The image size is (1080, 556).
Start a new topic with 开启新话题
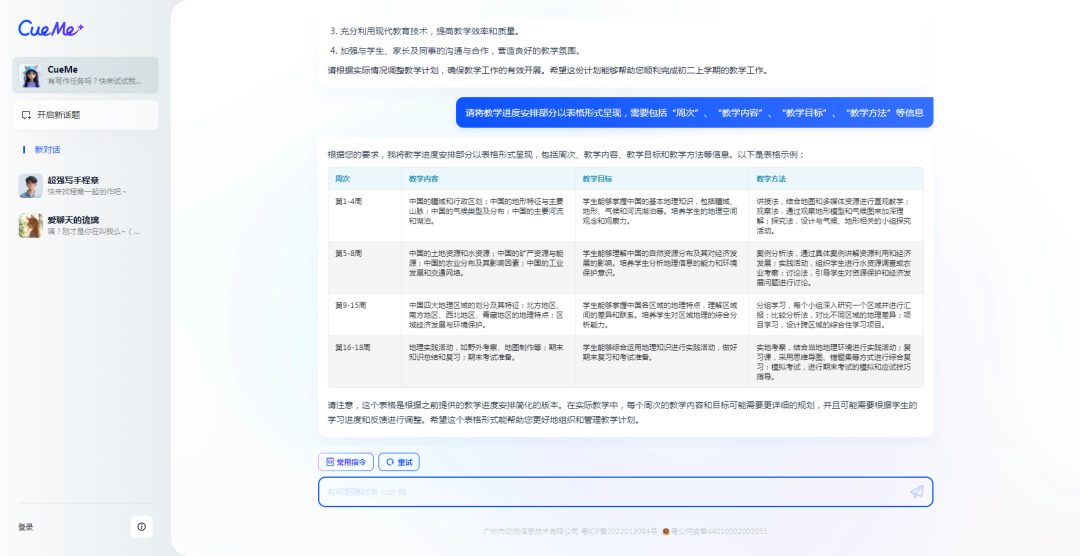pos(85,115)
